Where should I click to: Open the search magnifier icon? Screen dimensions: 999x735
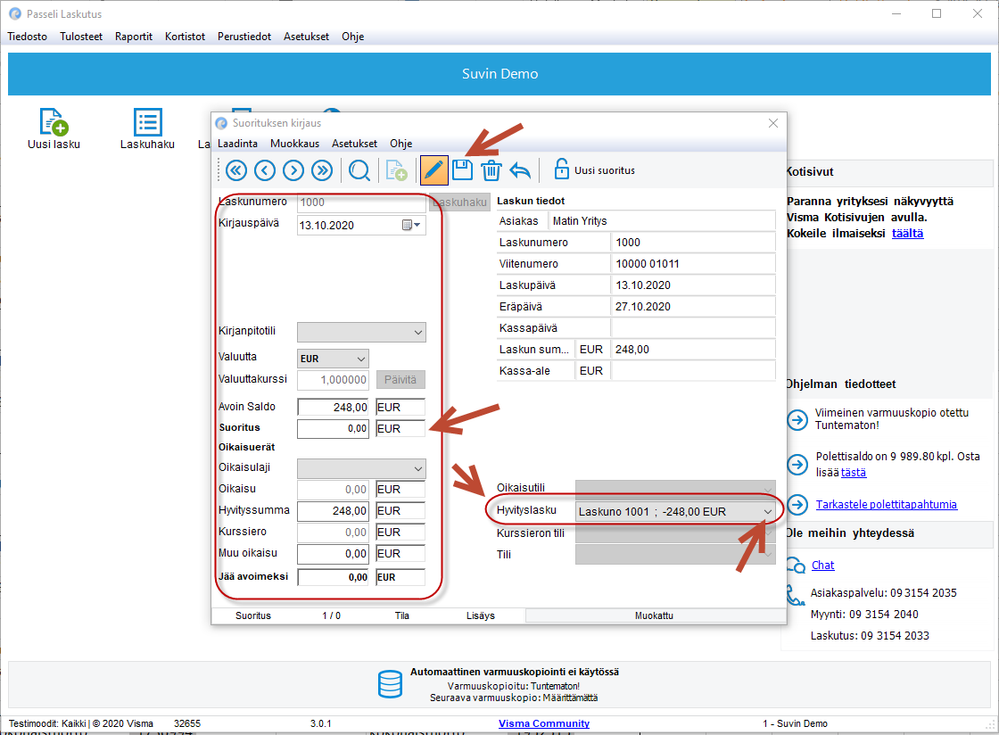point(359,171)
